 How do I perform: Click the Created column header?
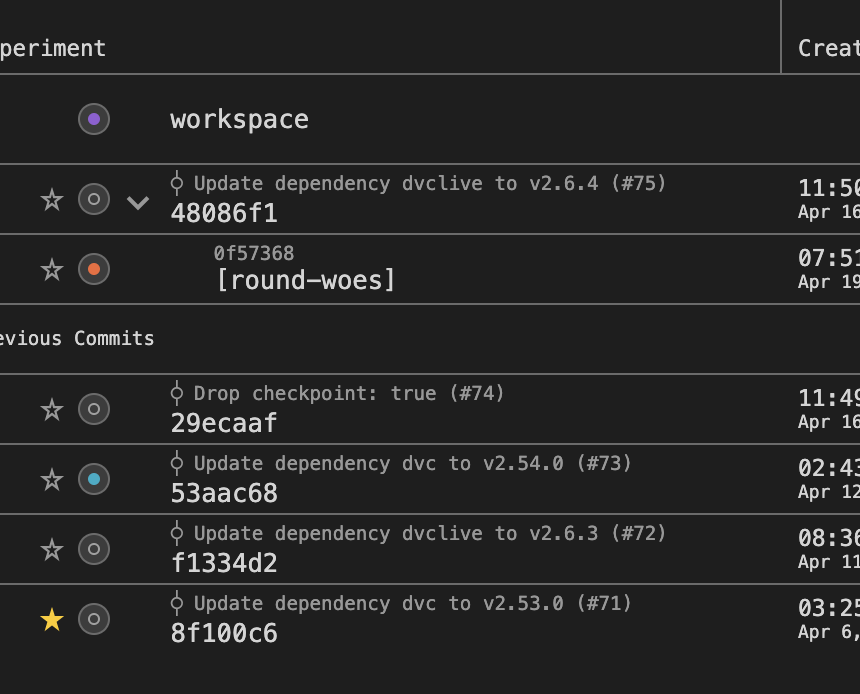point(828,48)
